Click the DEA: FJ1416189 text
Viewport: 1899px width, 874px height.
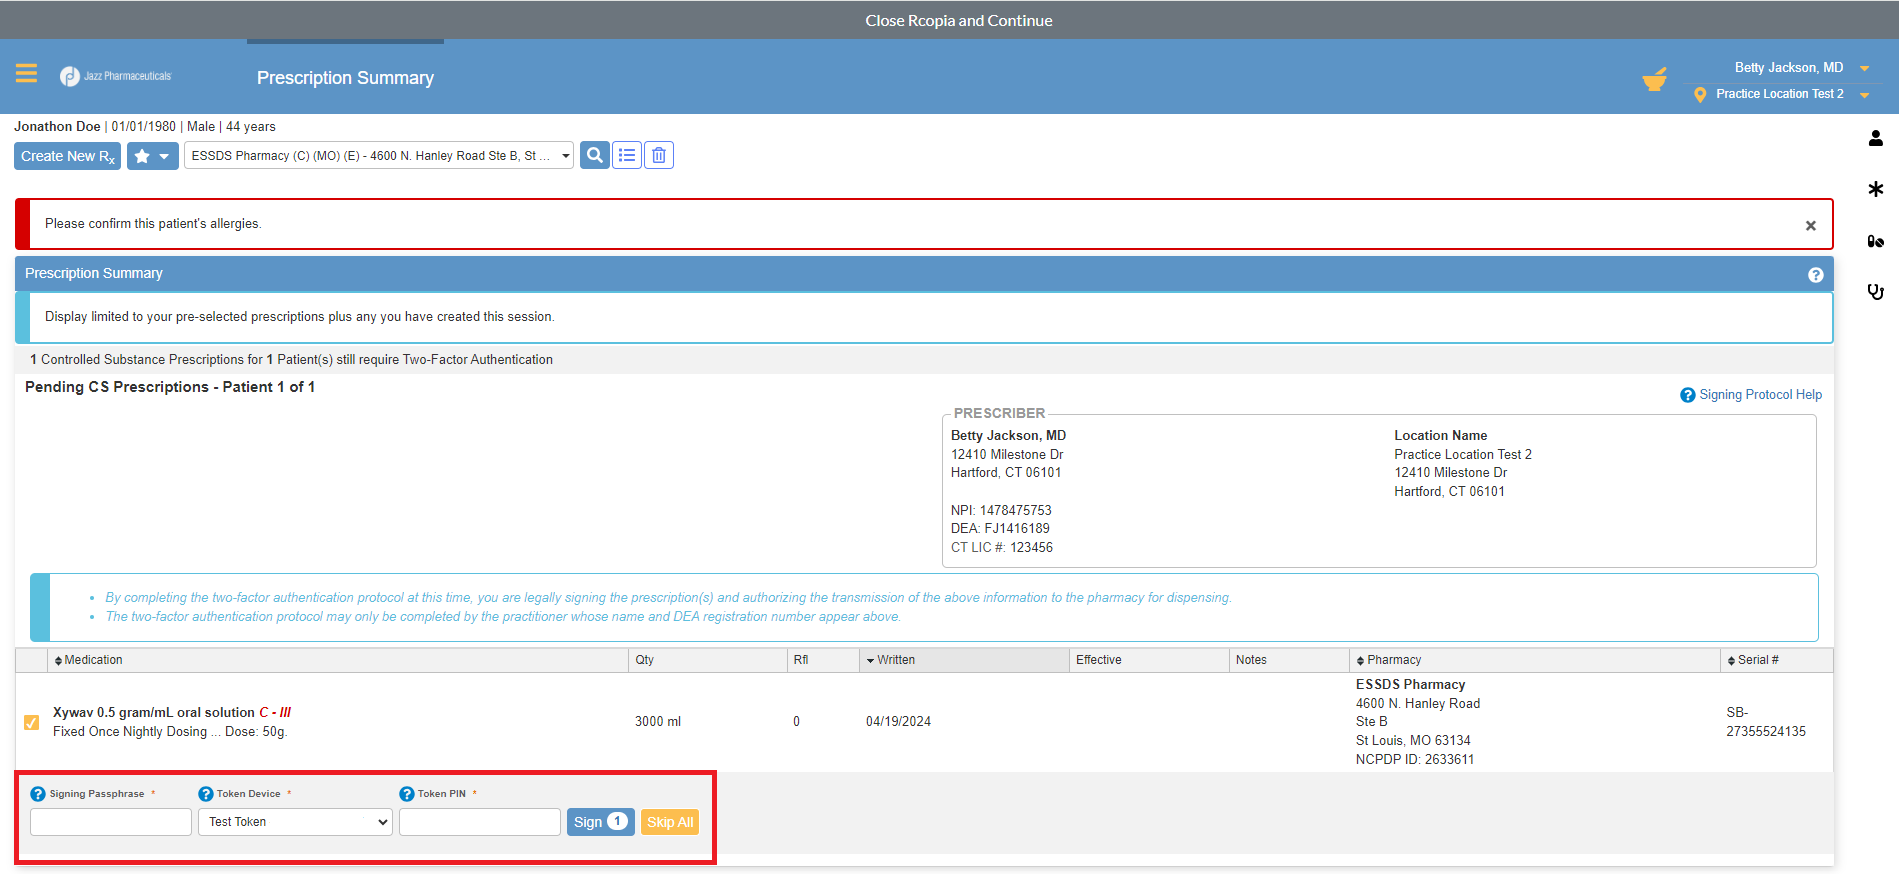(1000, 529)
